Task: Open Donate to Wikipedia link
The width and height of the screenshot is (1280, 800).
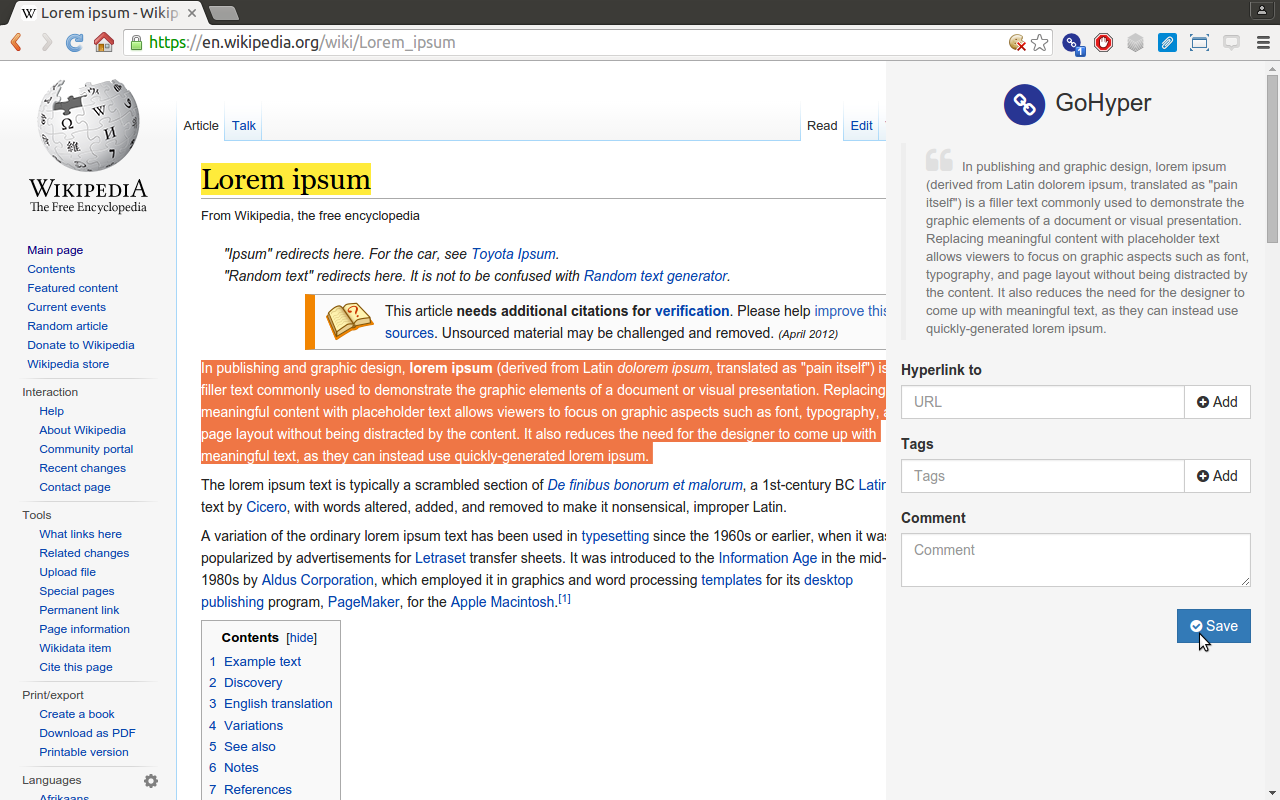Action: point(80,345)
